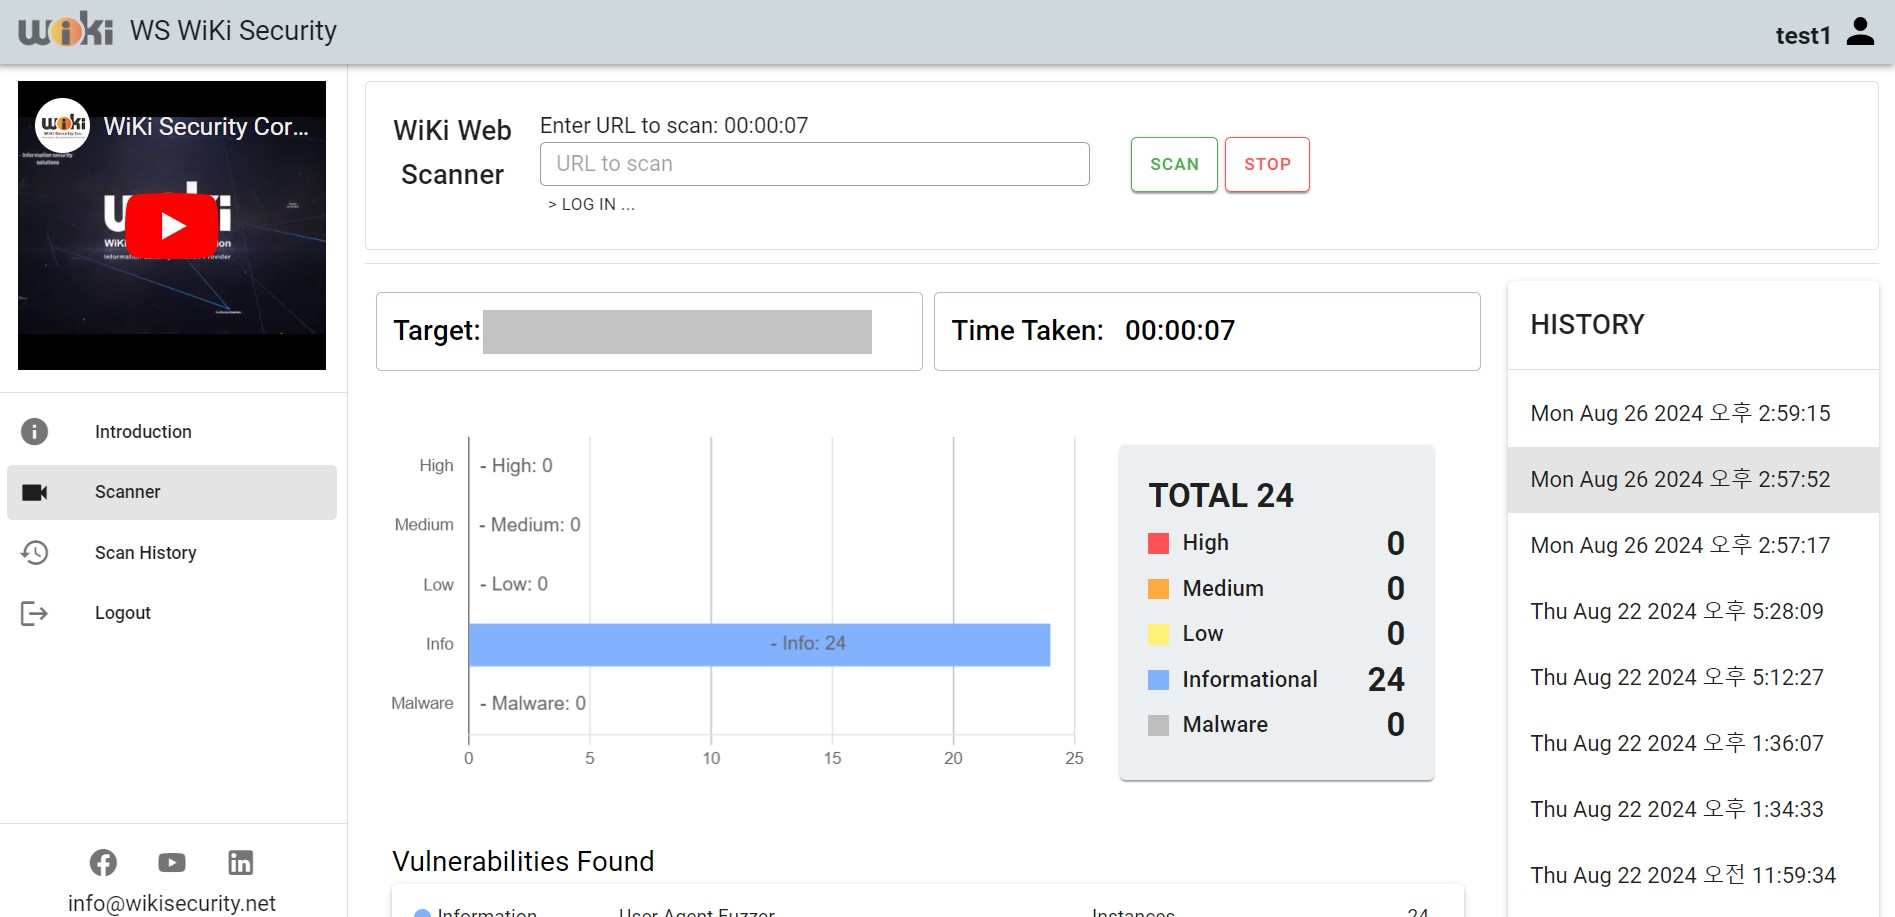Click the test1 user account icon

tap(1860, 30)
